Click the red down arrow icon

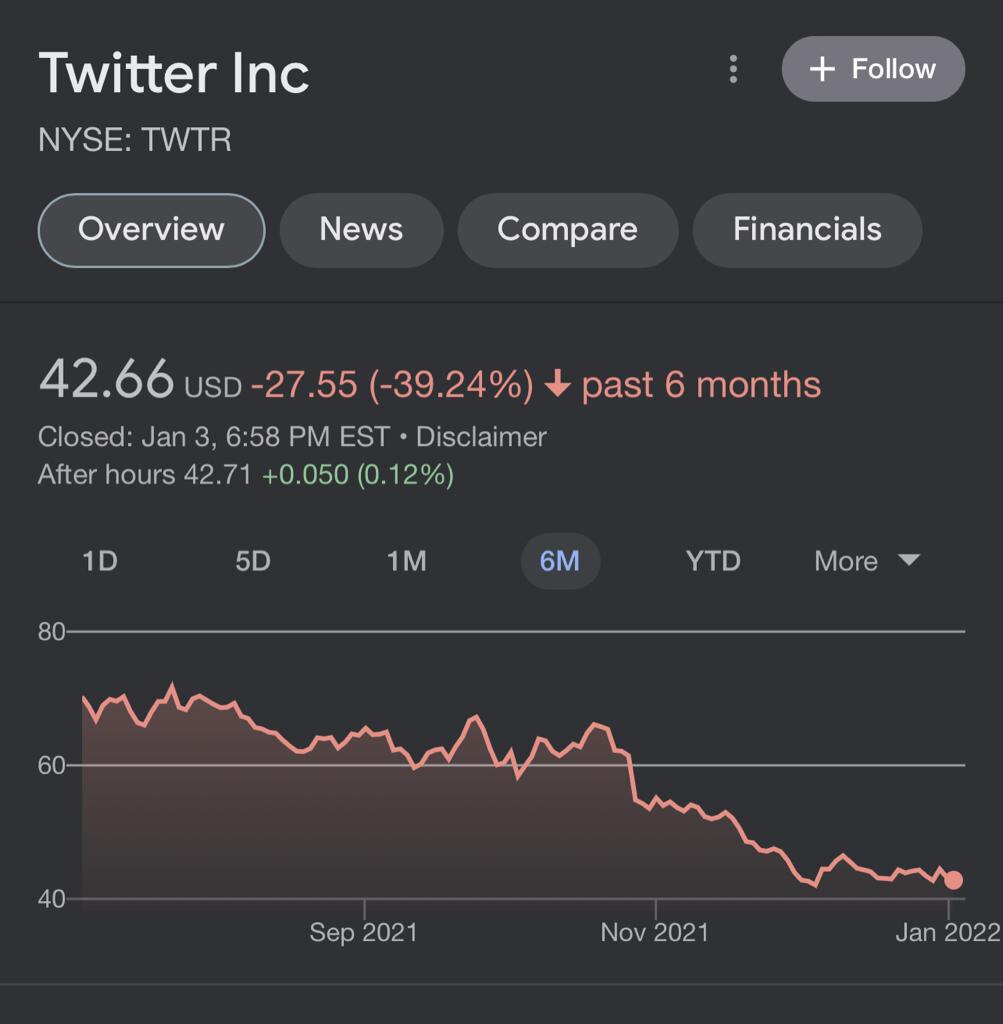(x=557, y=385)
